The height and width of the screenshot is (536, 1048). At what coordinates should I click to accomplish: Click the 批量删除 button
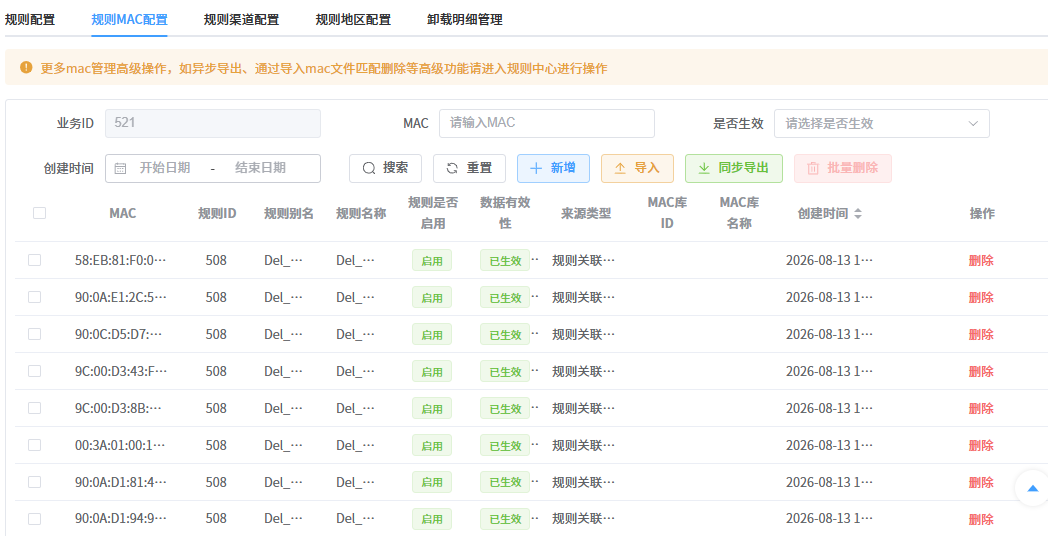842,168
